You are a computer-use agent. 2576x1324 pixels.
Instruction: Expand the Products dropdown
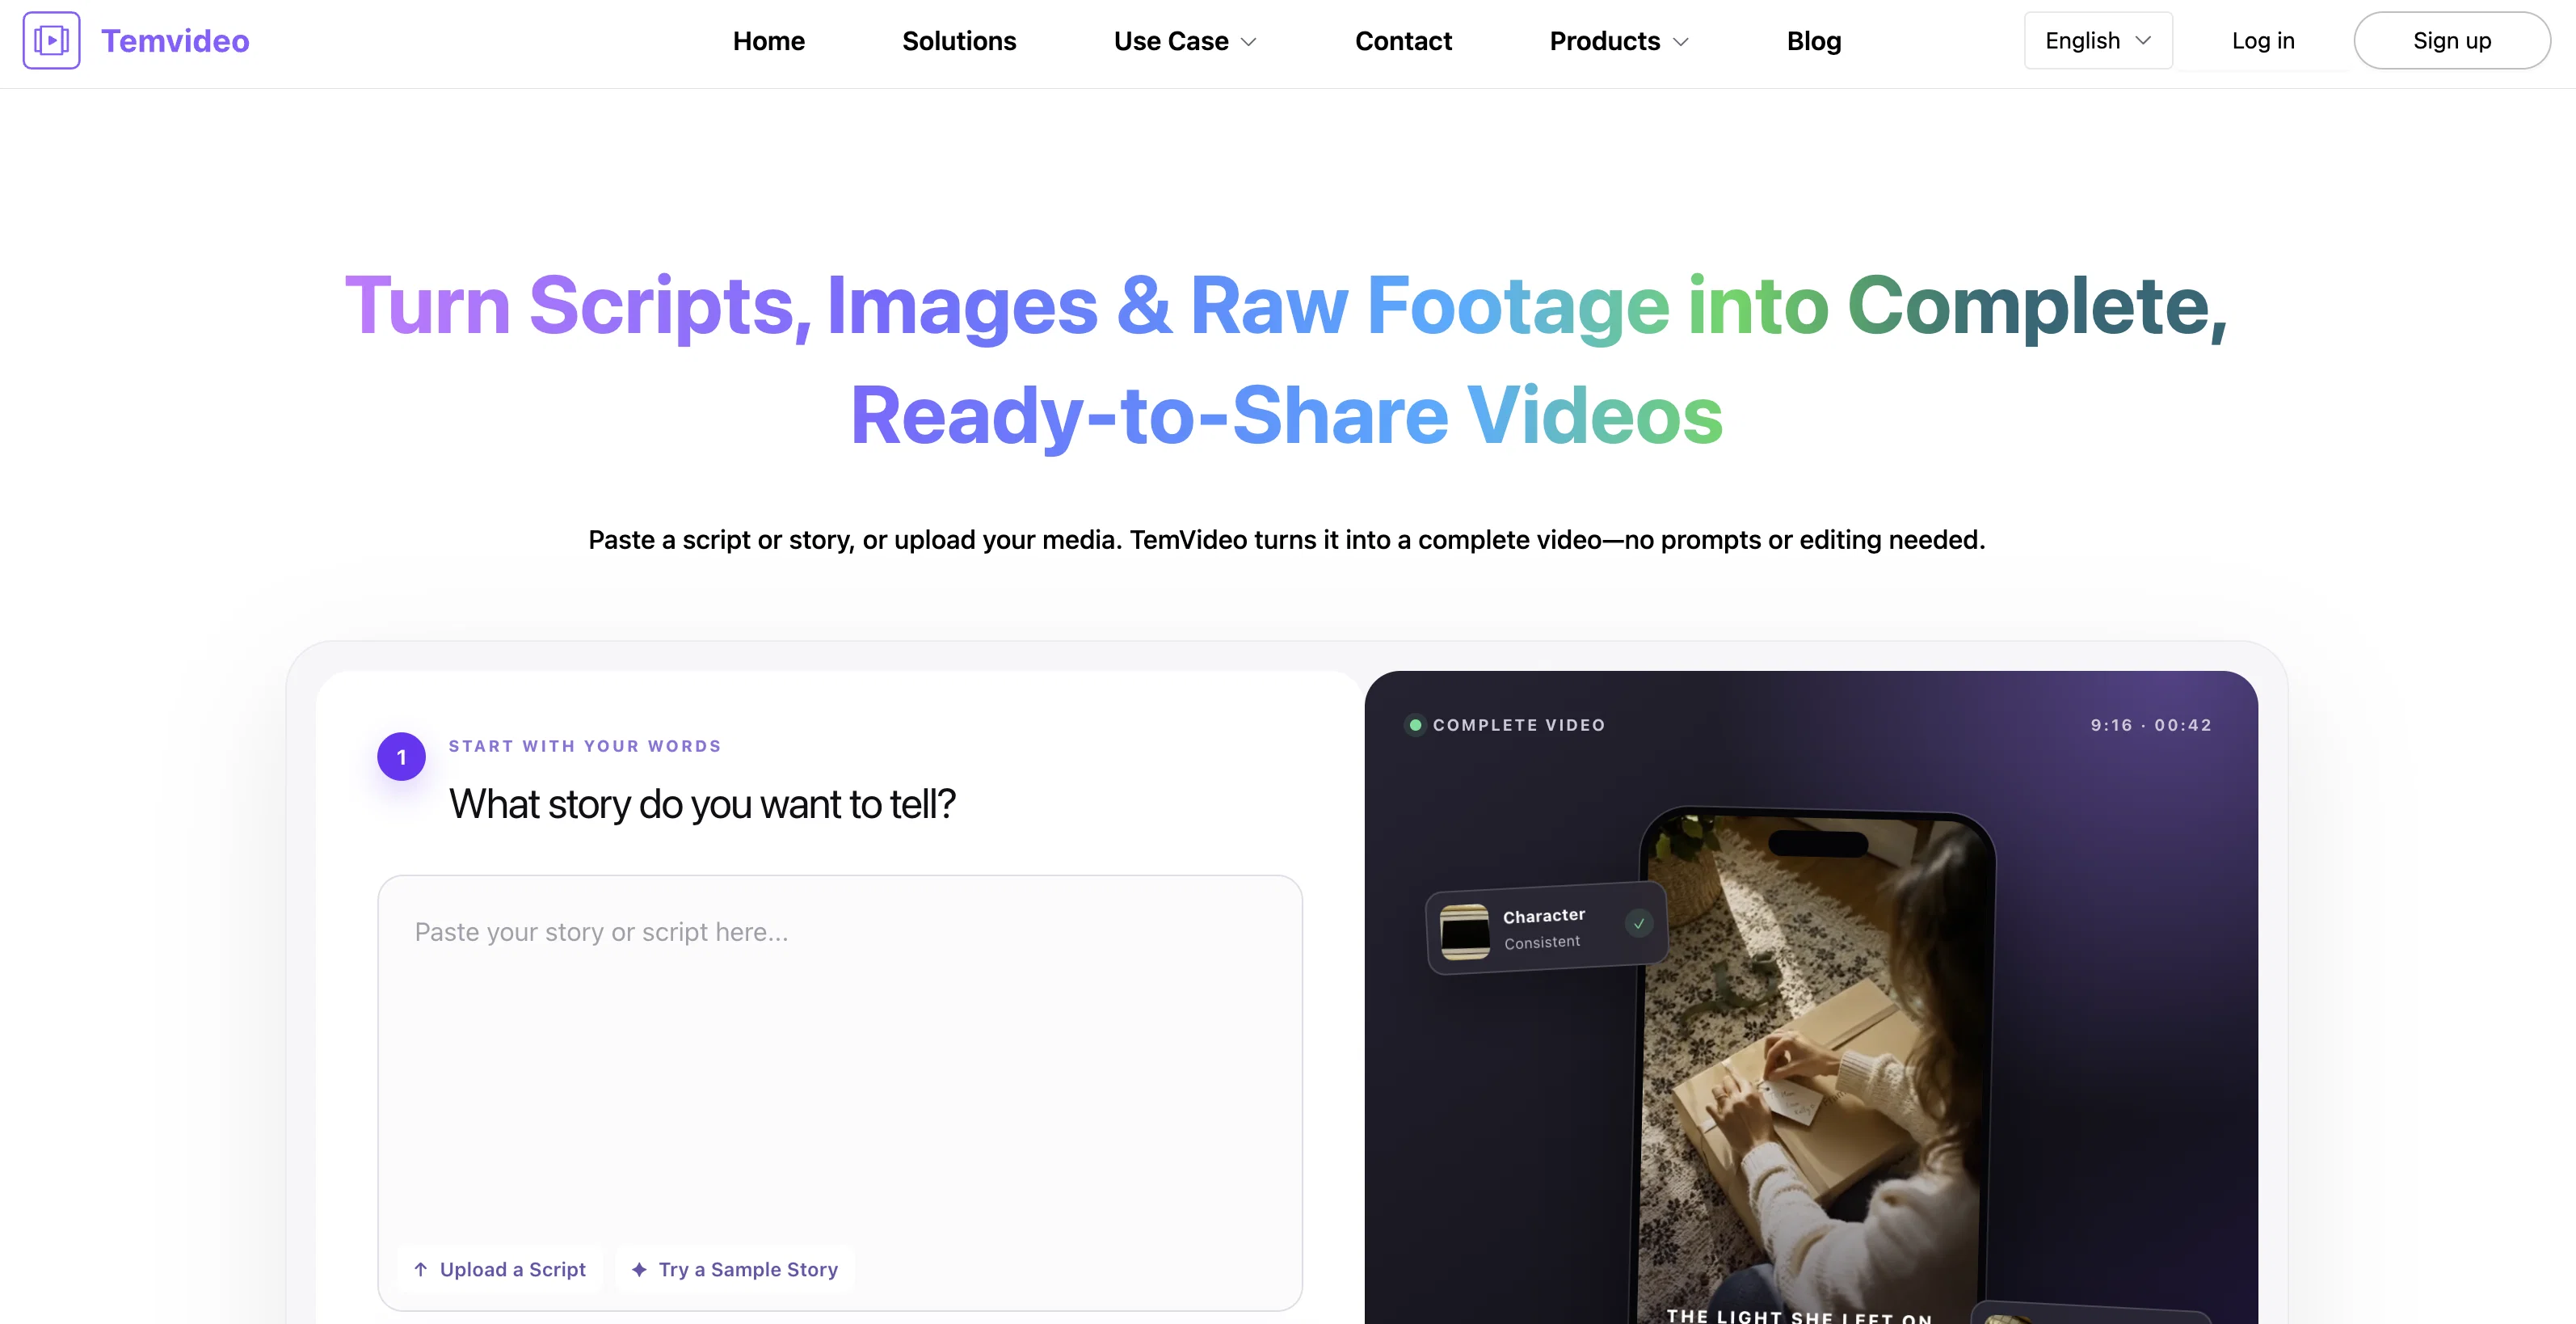1618,41
